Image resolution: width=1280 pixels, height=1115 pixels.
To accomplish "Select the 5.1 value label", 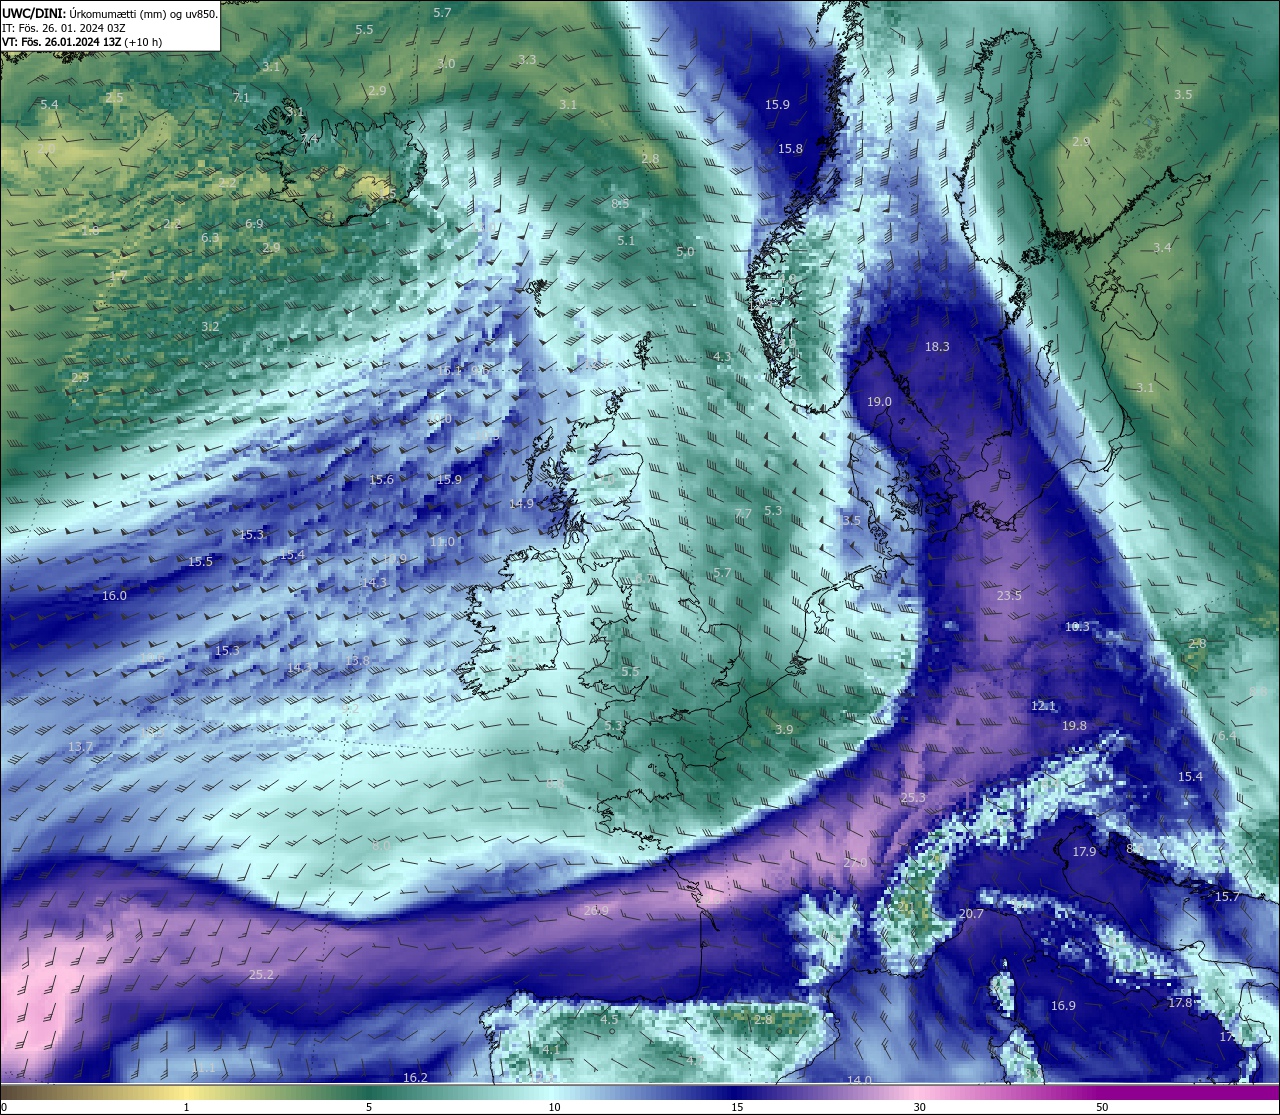I will (626, 241).
